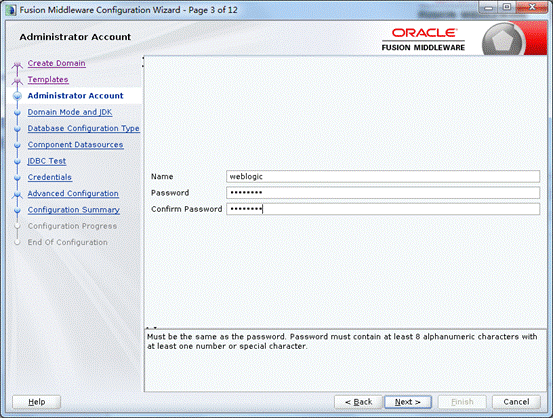Viewport: 553px width, 418px height.
Task: Go to the Templates step
Action: [48, 79]
